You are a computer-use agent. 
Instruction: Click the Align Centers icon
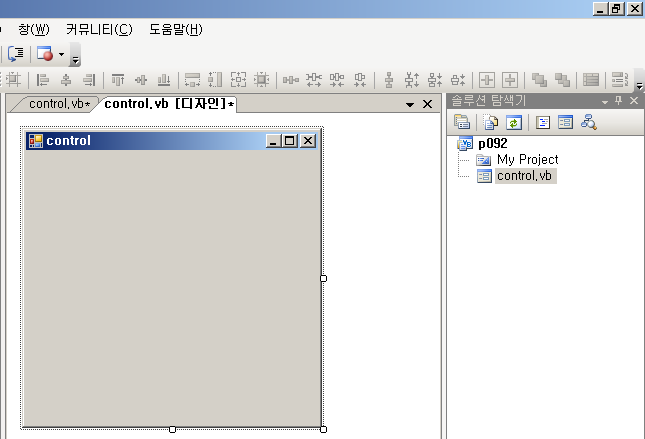pos(66,79)
